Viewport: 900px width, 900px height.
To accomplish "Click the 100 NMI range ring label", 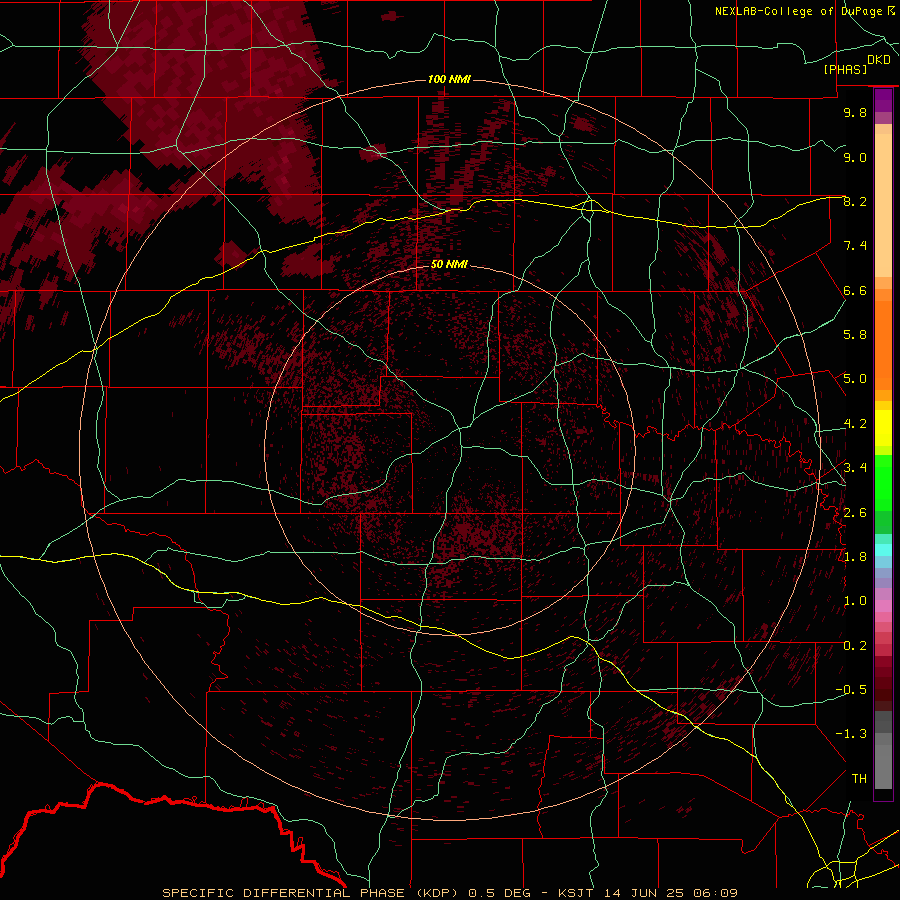I will [x=449, y=79].
